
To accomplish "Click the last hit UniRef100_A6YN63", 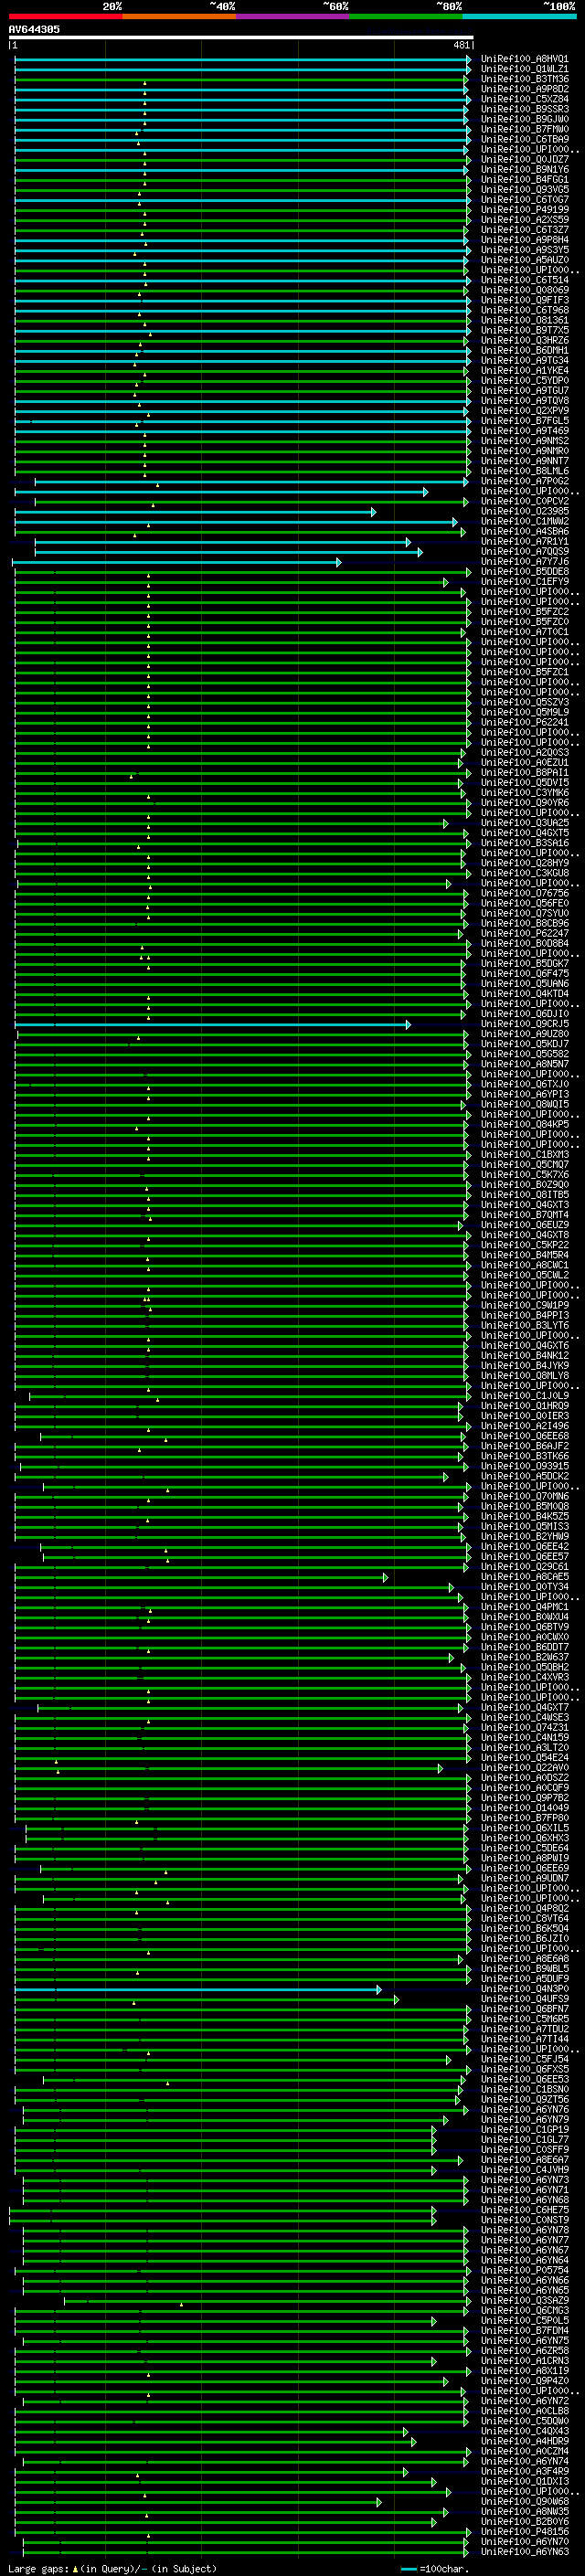I will coord(525,2551).
